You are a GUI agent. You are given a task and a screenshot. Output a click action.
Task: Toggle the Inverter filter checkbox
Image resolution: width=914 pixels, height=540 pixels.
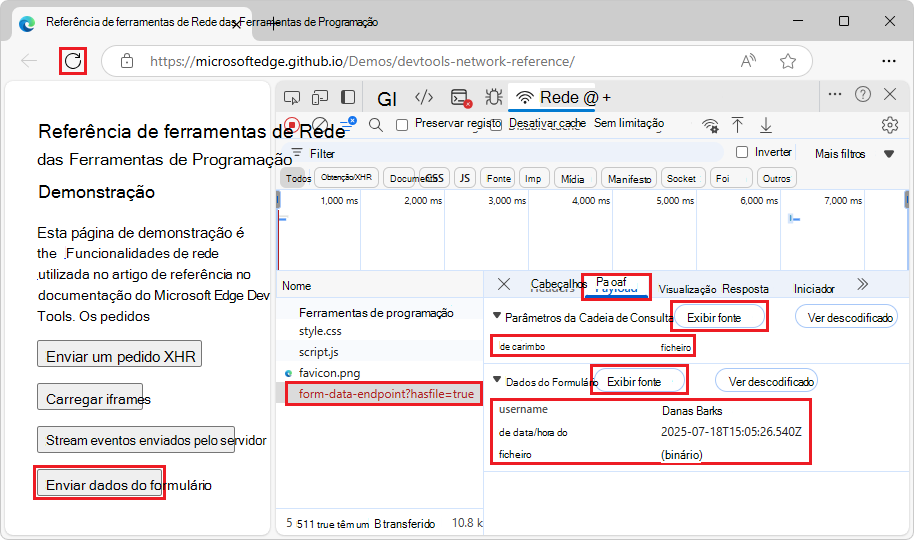coord(742,153)
